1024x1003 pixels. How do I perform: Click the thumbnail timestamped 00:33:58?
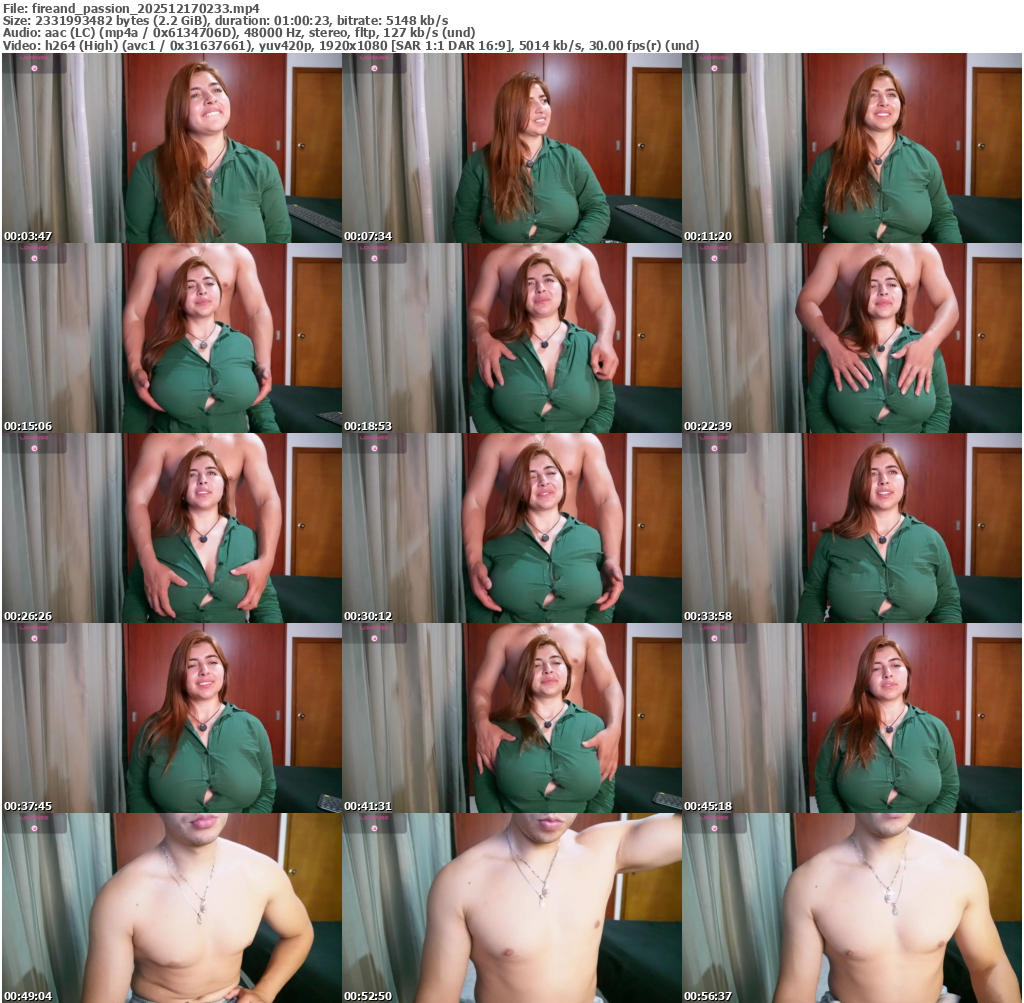coord(852,528)
